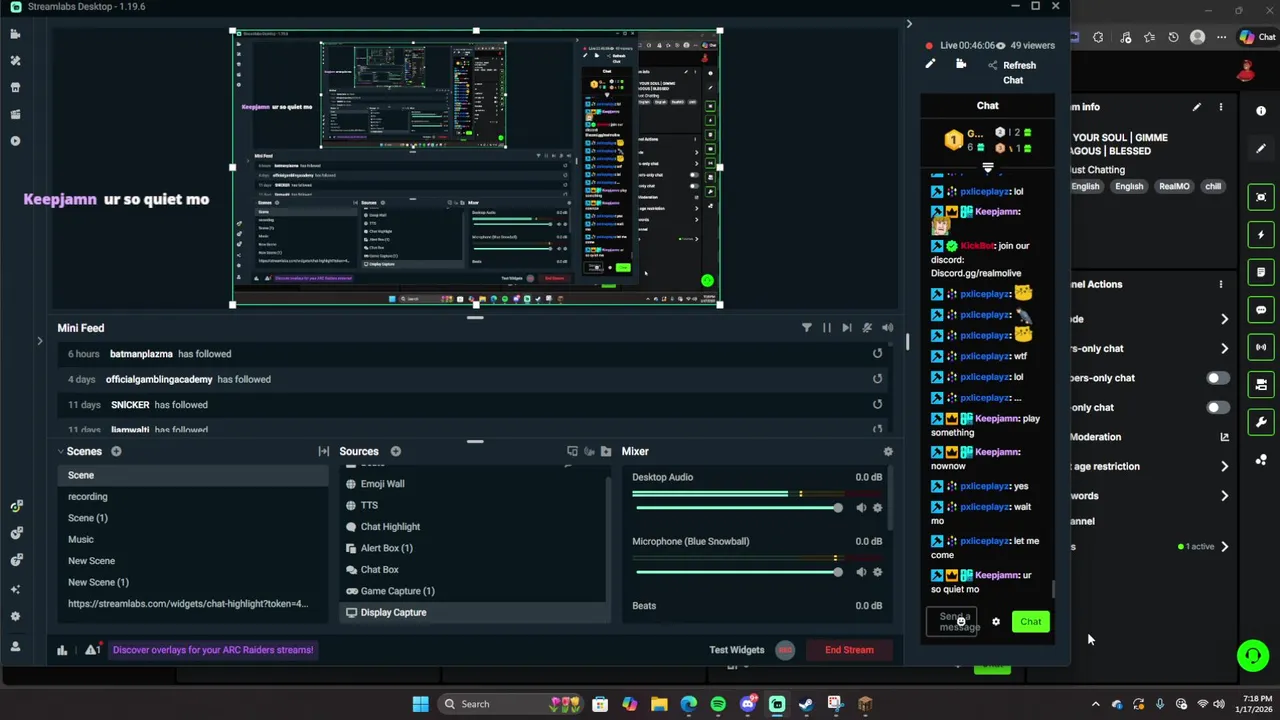Viewport: 1280px width, 720px height.
Task: Click the pencil icon to edit stream info
Action: point(930,64)
